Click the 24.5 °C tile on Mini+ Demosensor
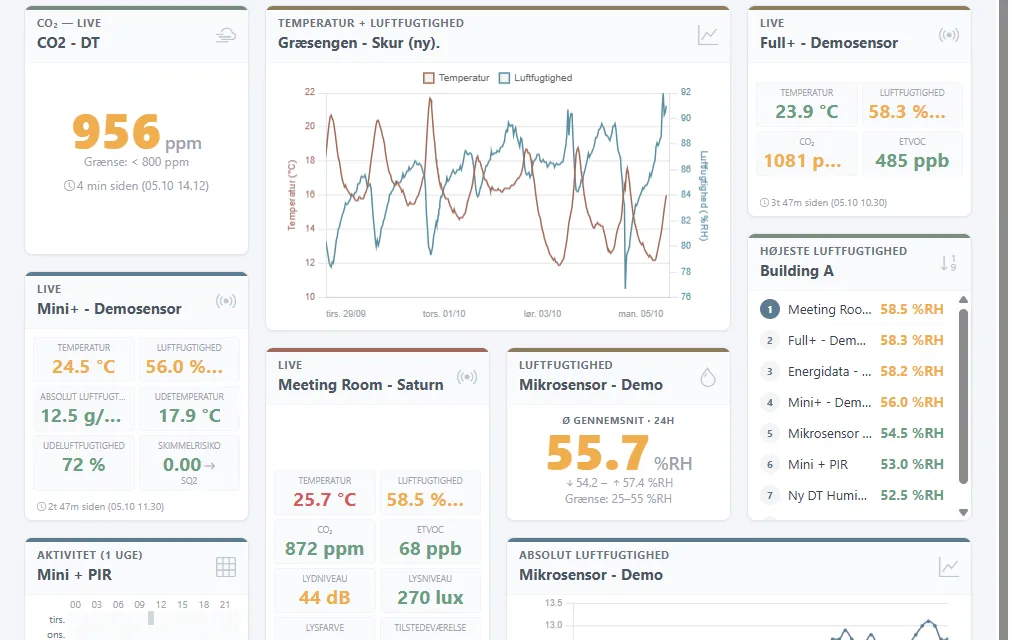The width and height of the screenshot is (1011, 640). (x=84, y=359)
